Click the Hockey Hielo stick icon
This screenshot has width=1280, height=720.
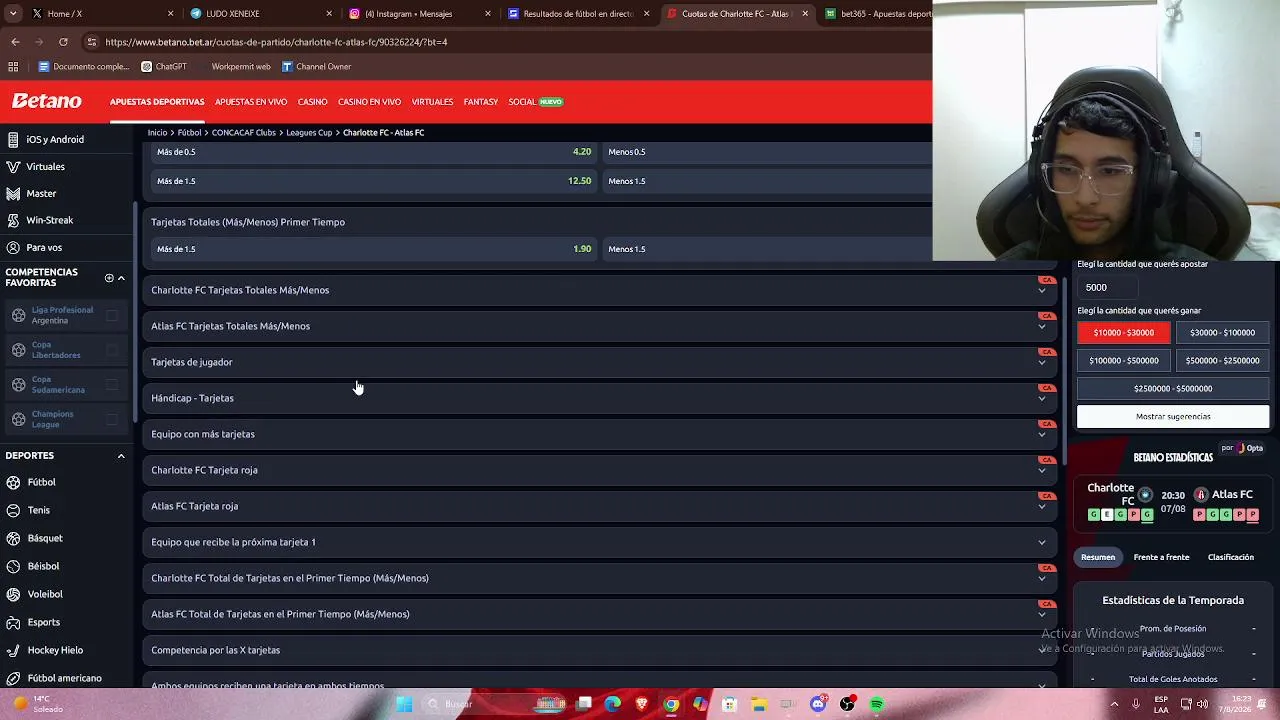point(13,650)
